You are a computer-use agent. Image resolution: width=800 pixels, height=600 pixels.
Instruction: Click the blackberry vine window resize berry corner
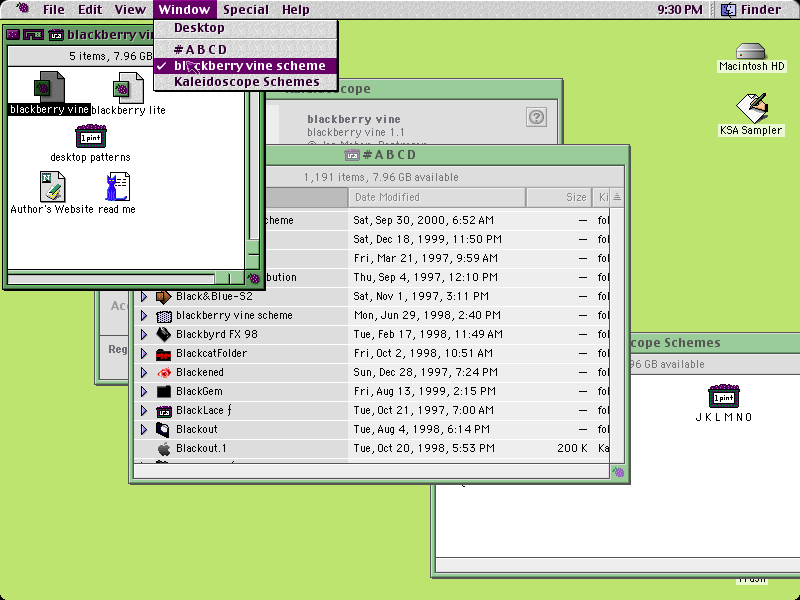254,278
